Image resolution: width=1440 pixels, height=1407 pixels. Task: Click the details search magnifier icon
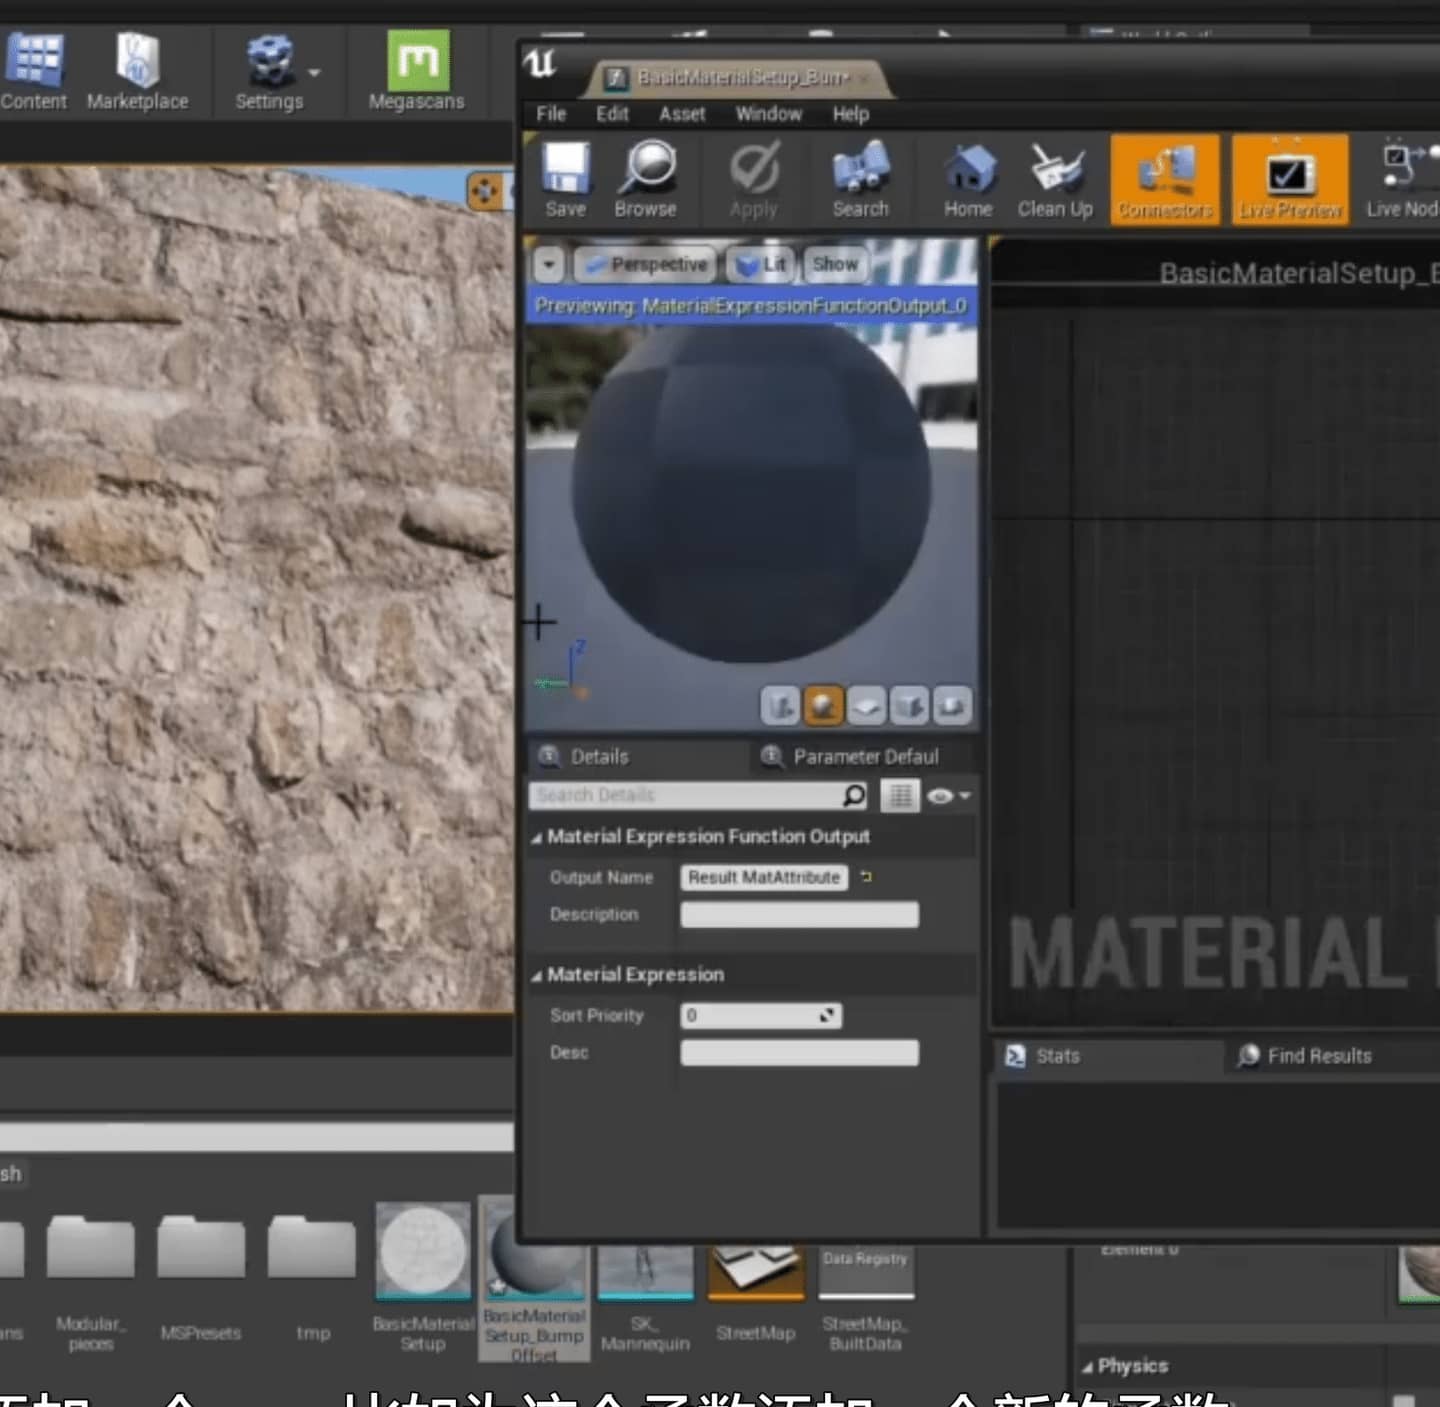(854, 795)
